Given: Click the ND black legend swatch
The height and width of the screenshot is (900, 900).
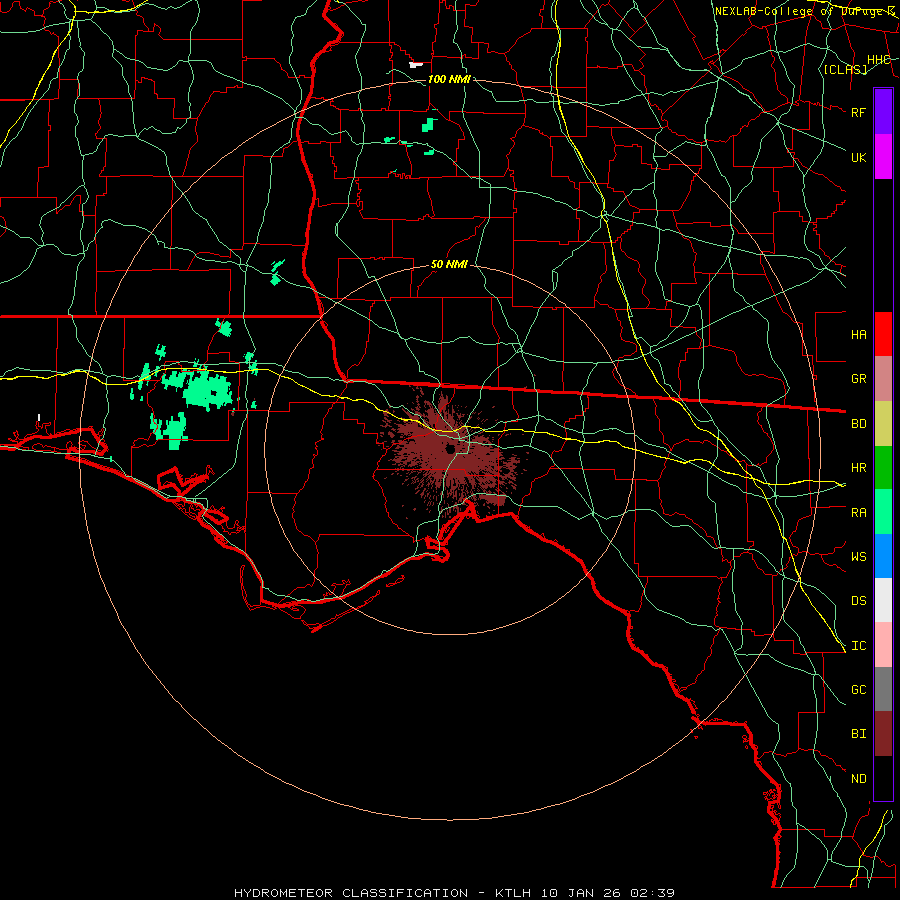Looking at the screenshot, I should click(883, 778).
